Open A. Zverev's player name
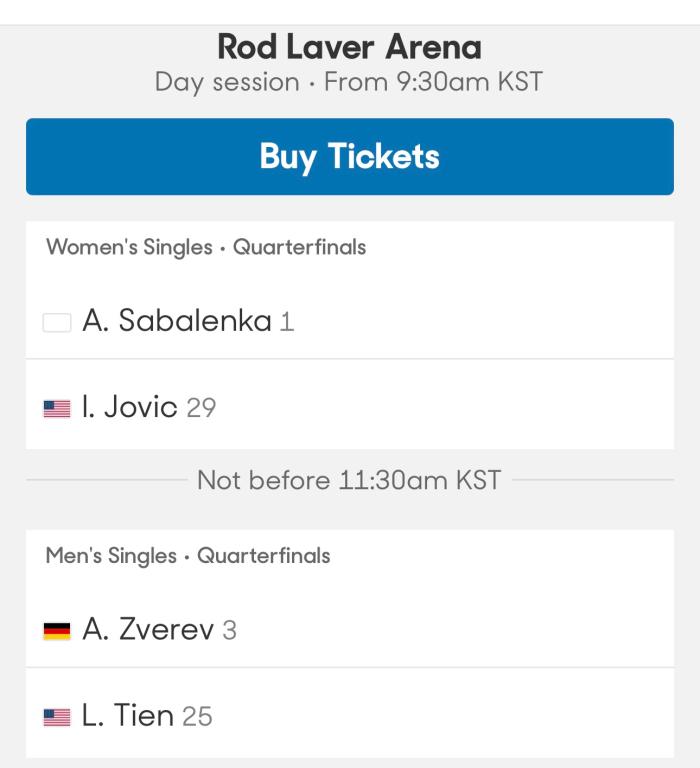 coord(147,631)
